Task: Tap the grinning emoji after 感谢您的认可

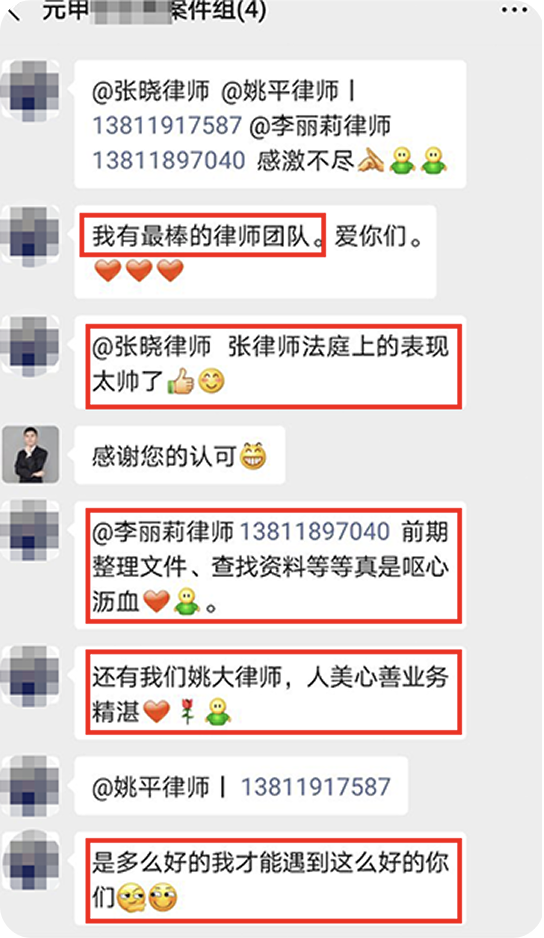Action: 253,457
